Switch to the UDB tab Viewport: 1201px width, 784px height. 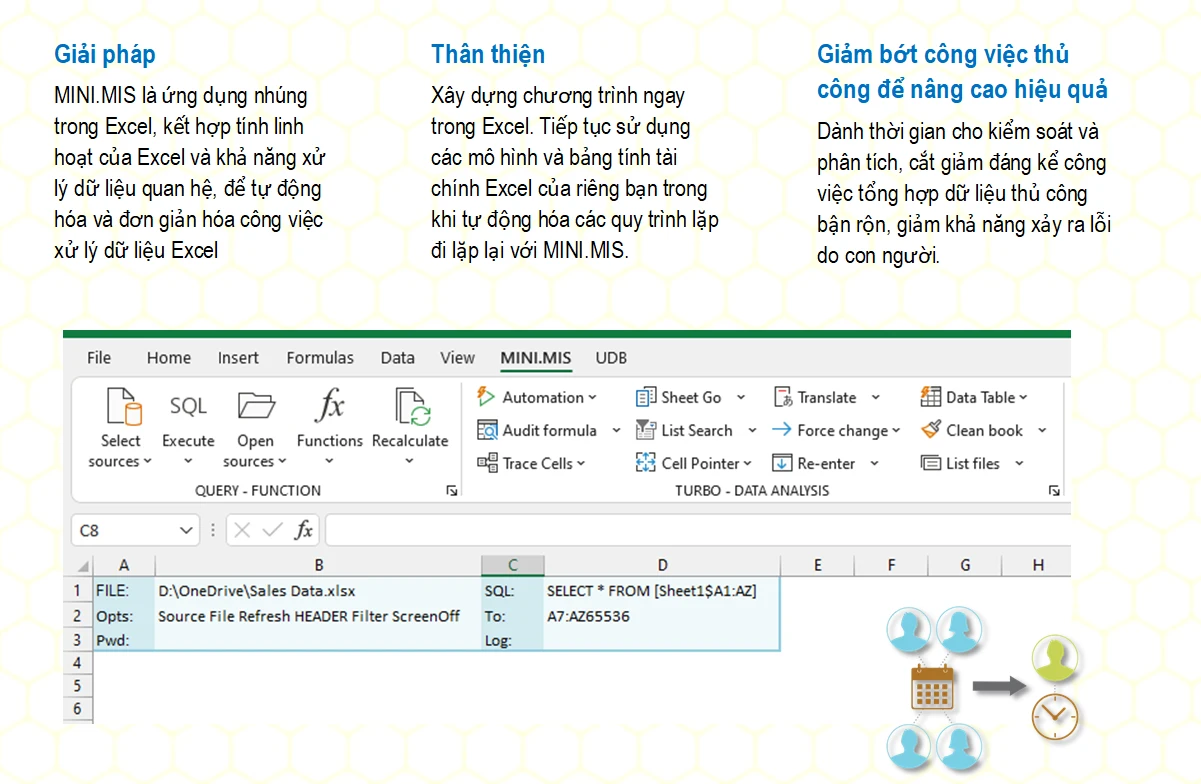pyautogui.click(x=611, y=357)
